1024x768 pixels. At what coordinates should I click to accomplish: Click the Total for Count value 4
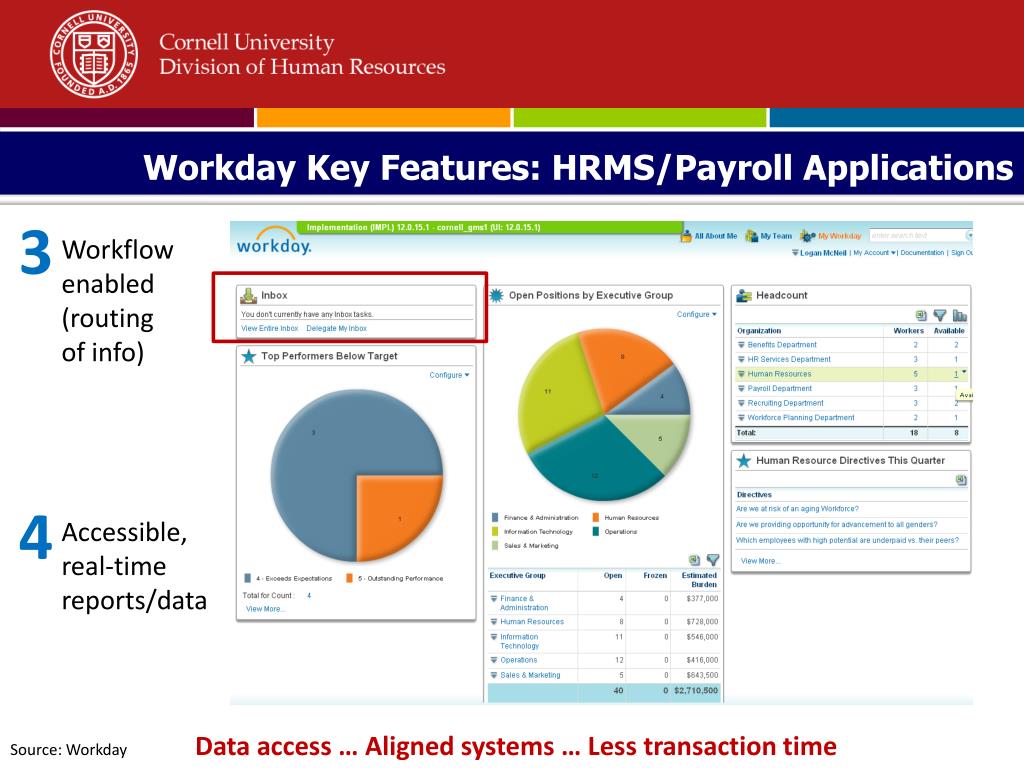pyautogui.click(x=309, y=596)
